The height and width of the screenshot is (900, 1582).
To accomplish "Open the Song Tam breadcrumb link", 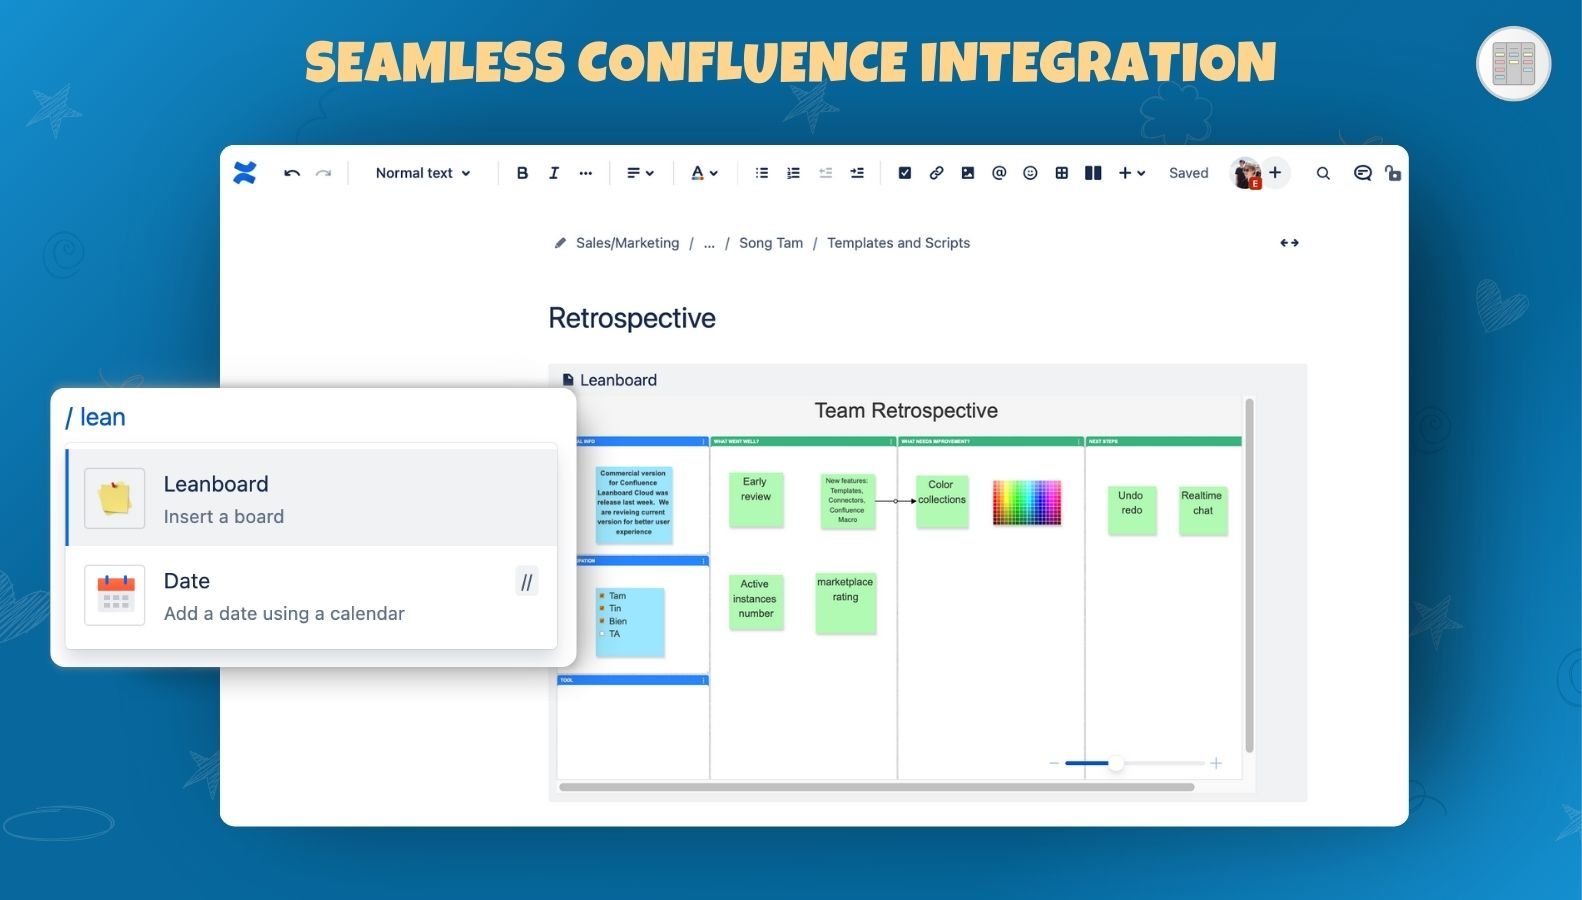I will (x=771, y=243).
